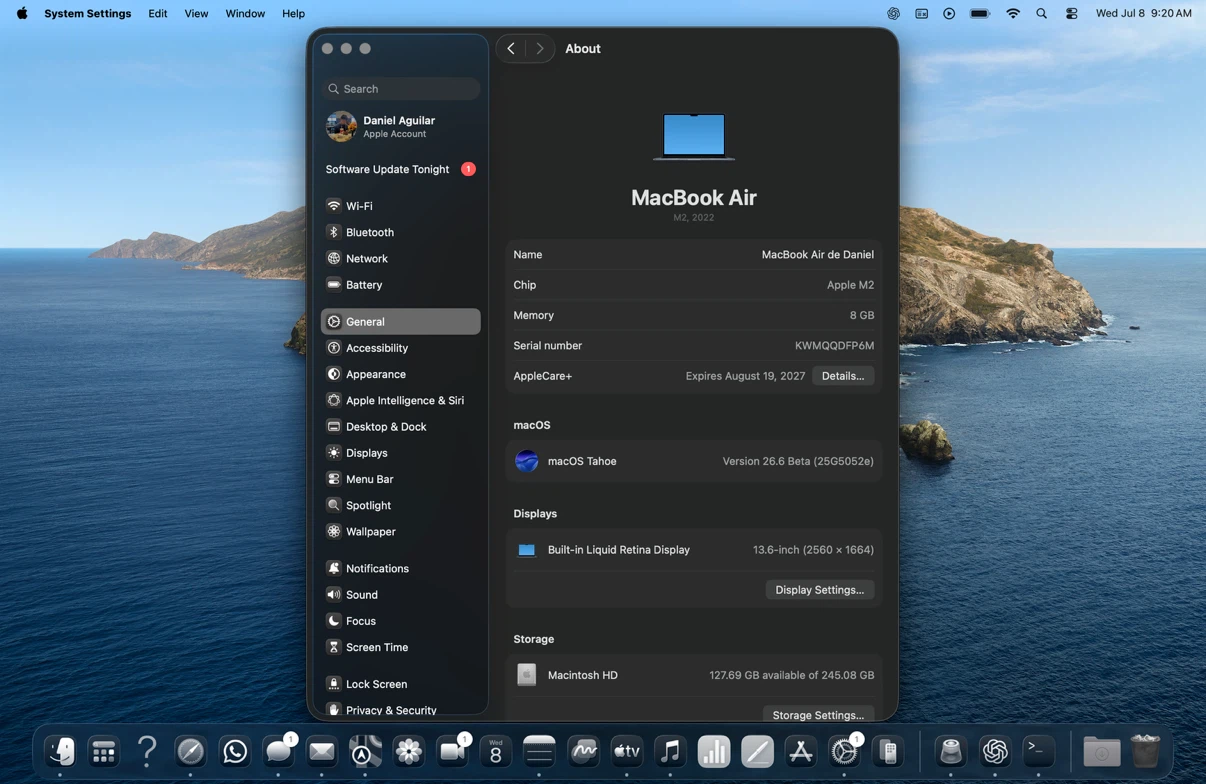Click the Wi-Fi status menu icon
This screenshot has width=1206, height=784.
(x=1013, y=14)
